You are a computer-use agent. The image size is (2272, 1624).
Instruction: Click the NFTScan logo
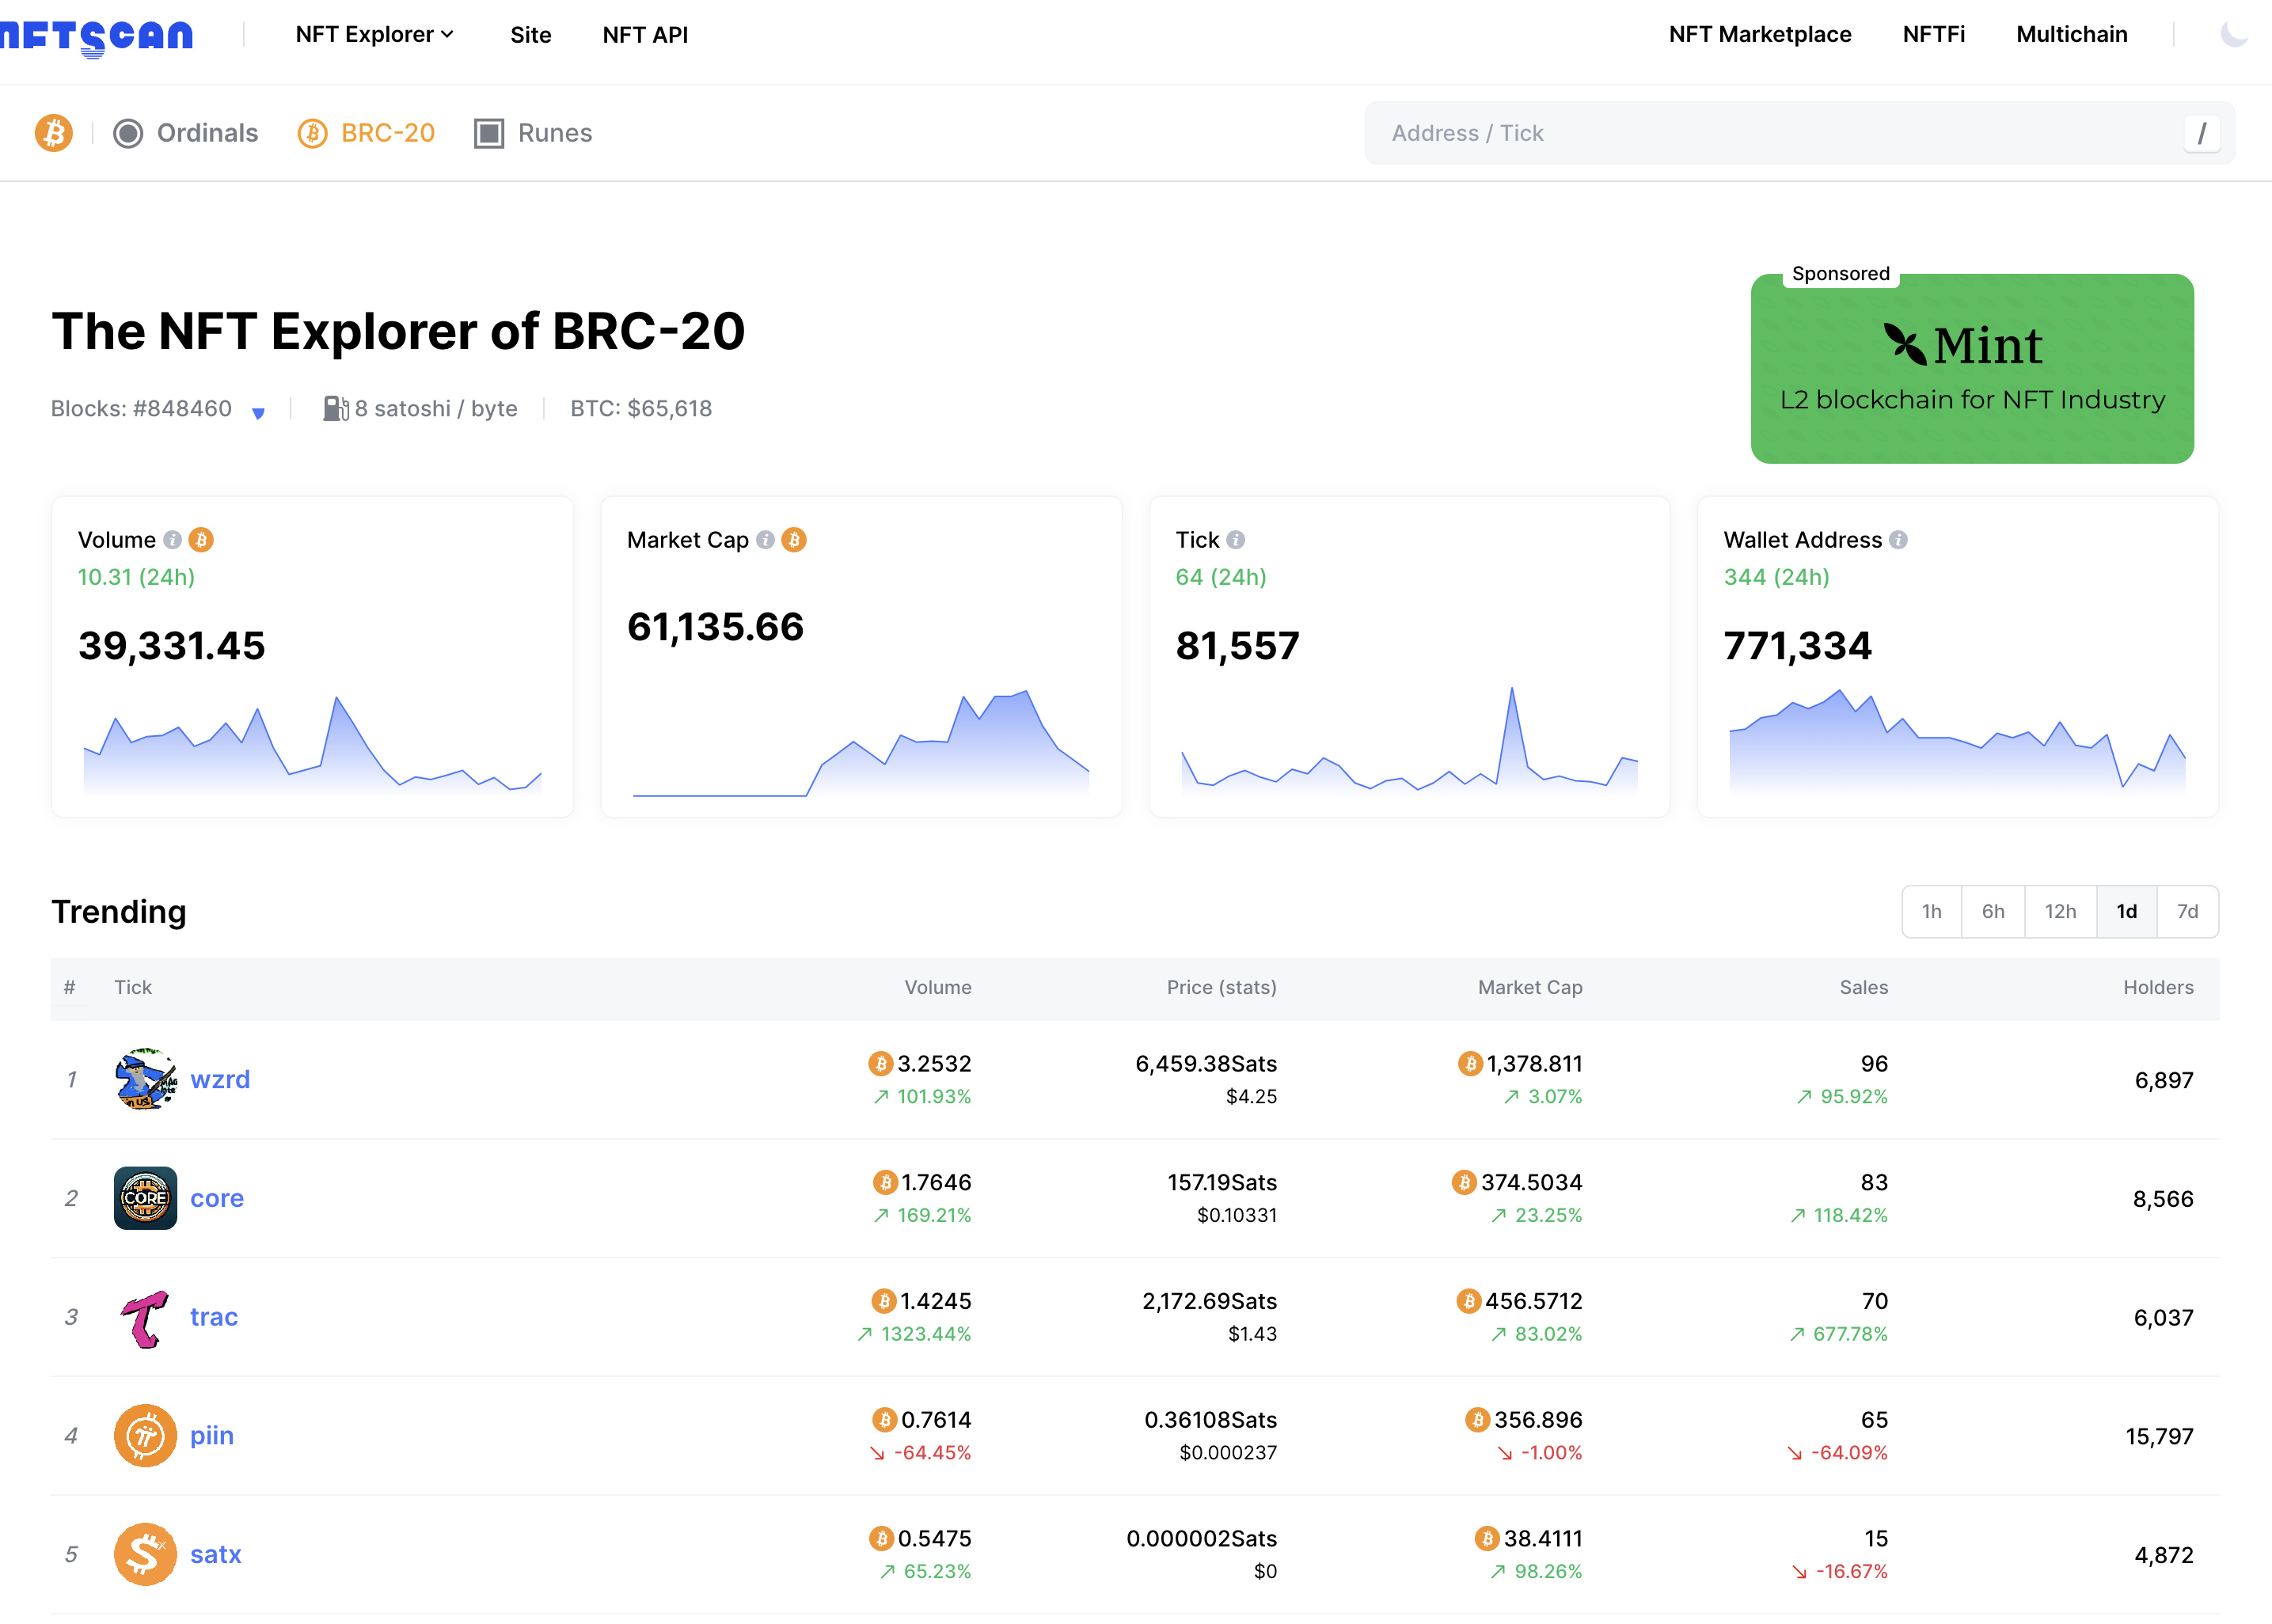tap(96, 36)
